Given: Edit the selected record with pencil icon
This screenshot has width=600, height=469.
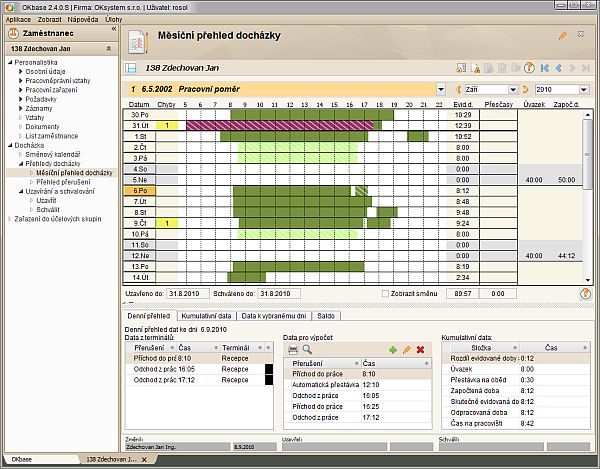Looking at the screenshot, I should coord(406,350).
